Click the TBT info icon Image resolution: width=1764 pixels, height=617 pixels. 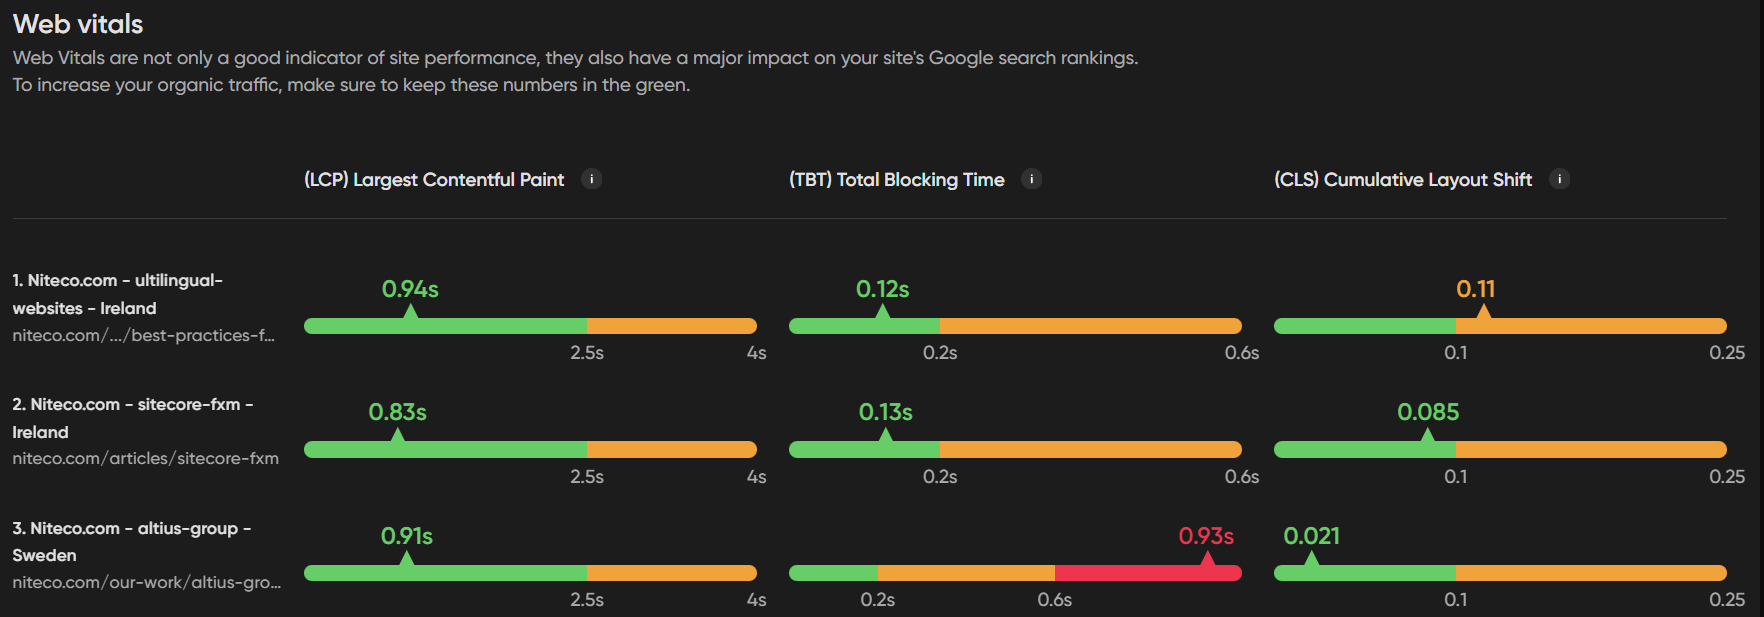[1032, 179]
